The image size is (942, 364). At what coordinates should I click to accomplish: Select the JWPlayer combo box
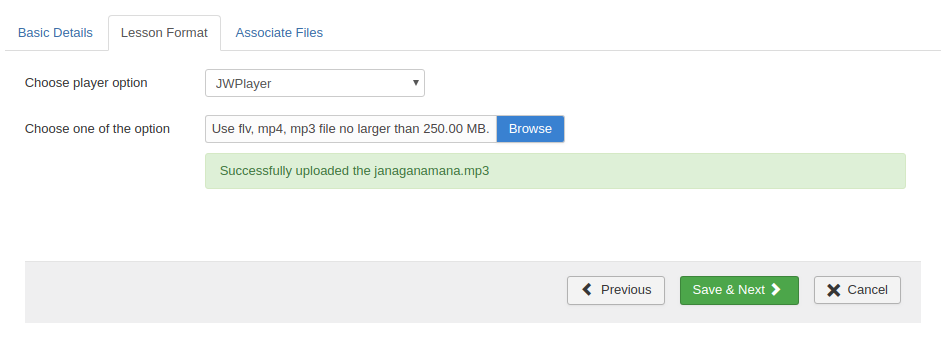coord(315,83)
